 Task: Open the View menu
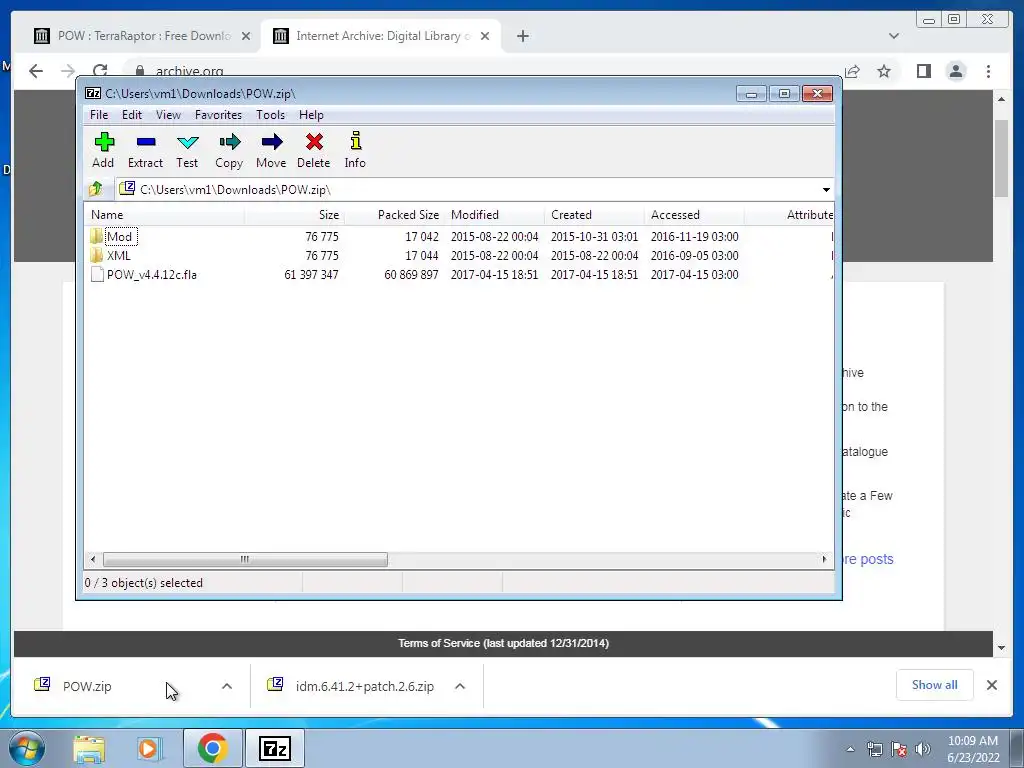click(168, 115)
